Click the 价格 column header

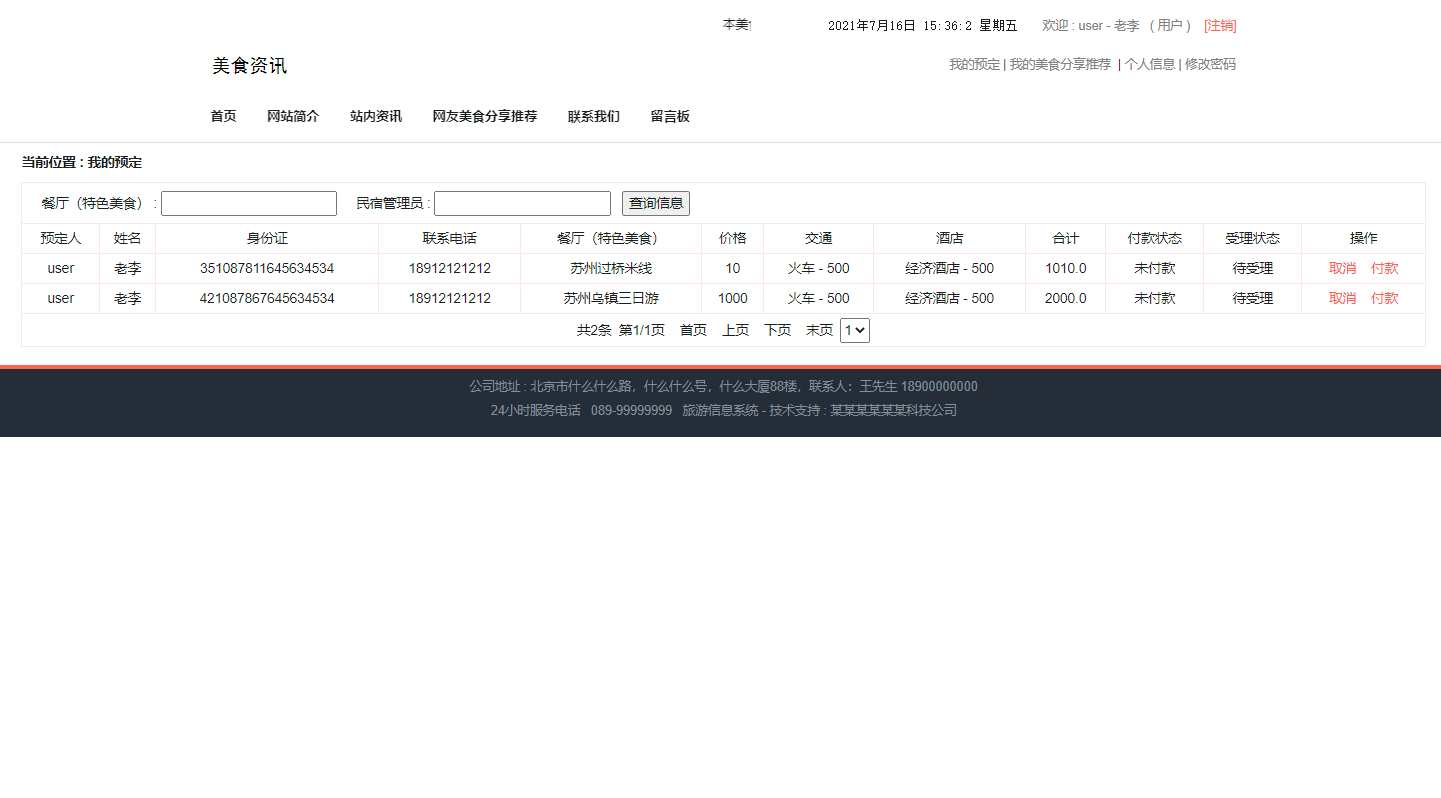733,238
